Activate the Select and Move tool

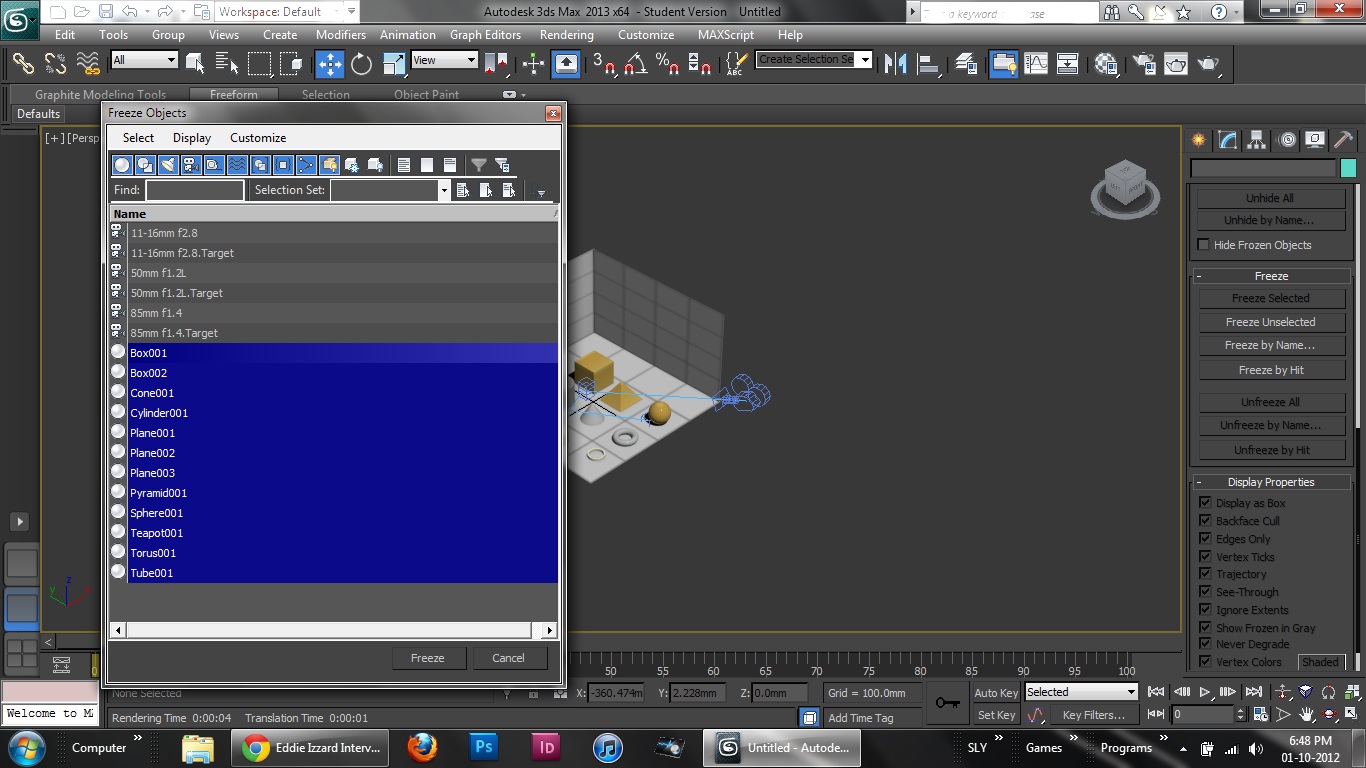[x=330, y=64]
